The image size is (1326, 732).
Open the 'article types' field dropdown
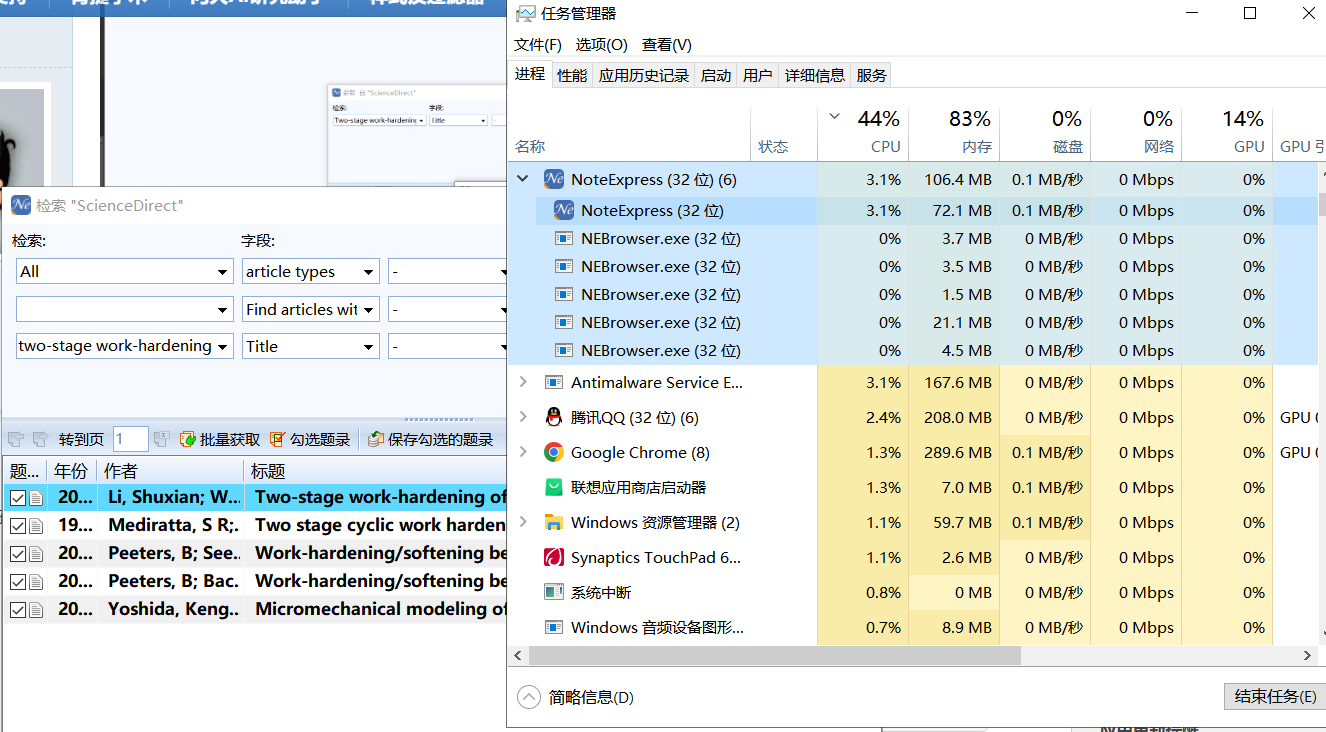point(369,272)
